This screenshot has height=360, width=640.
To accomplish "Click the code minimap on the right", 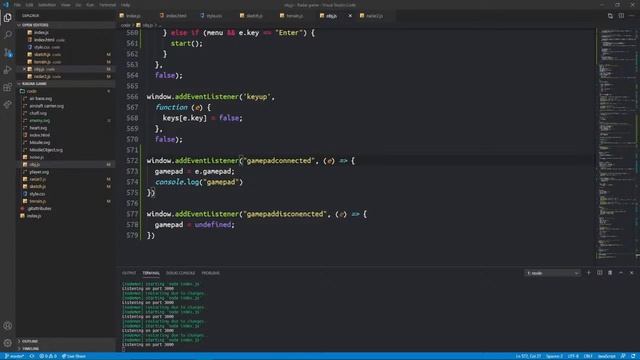I will (617, 143).
